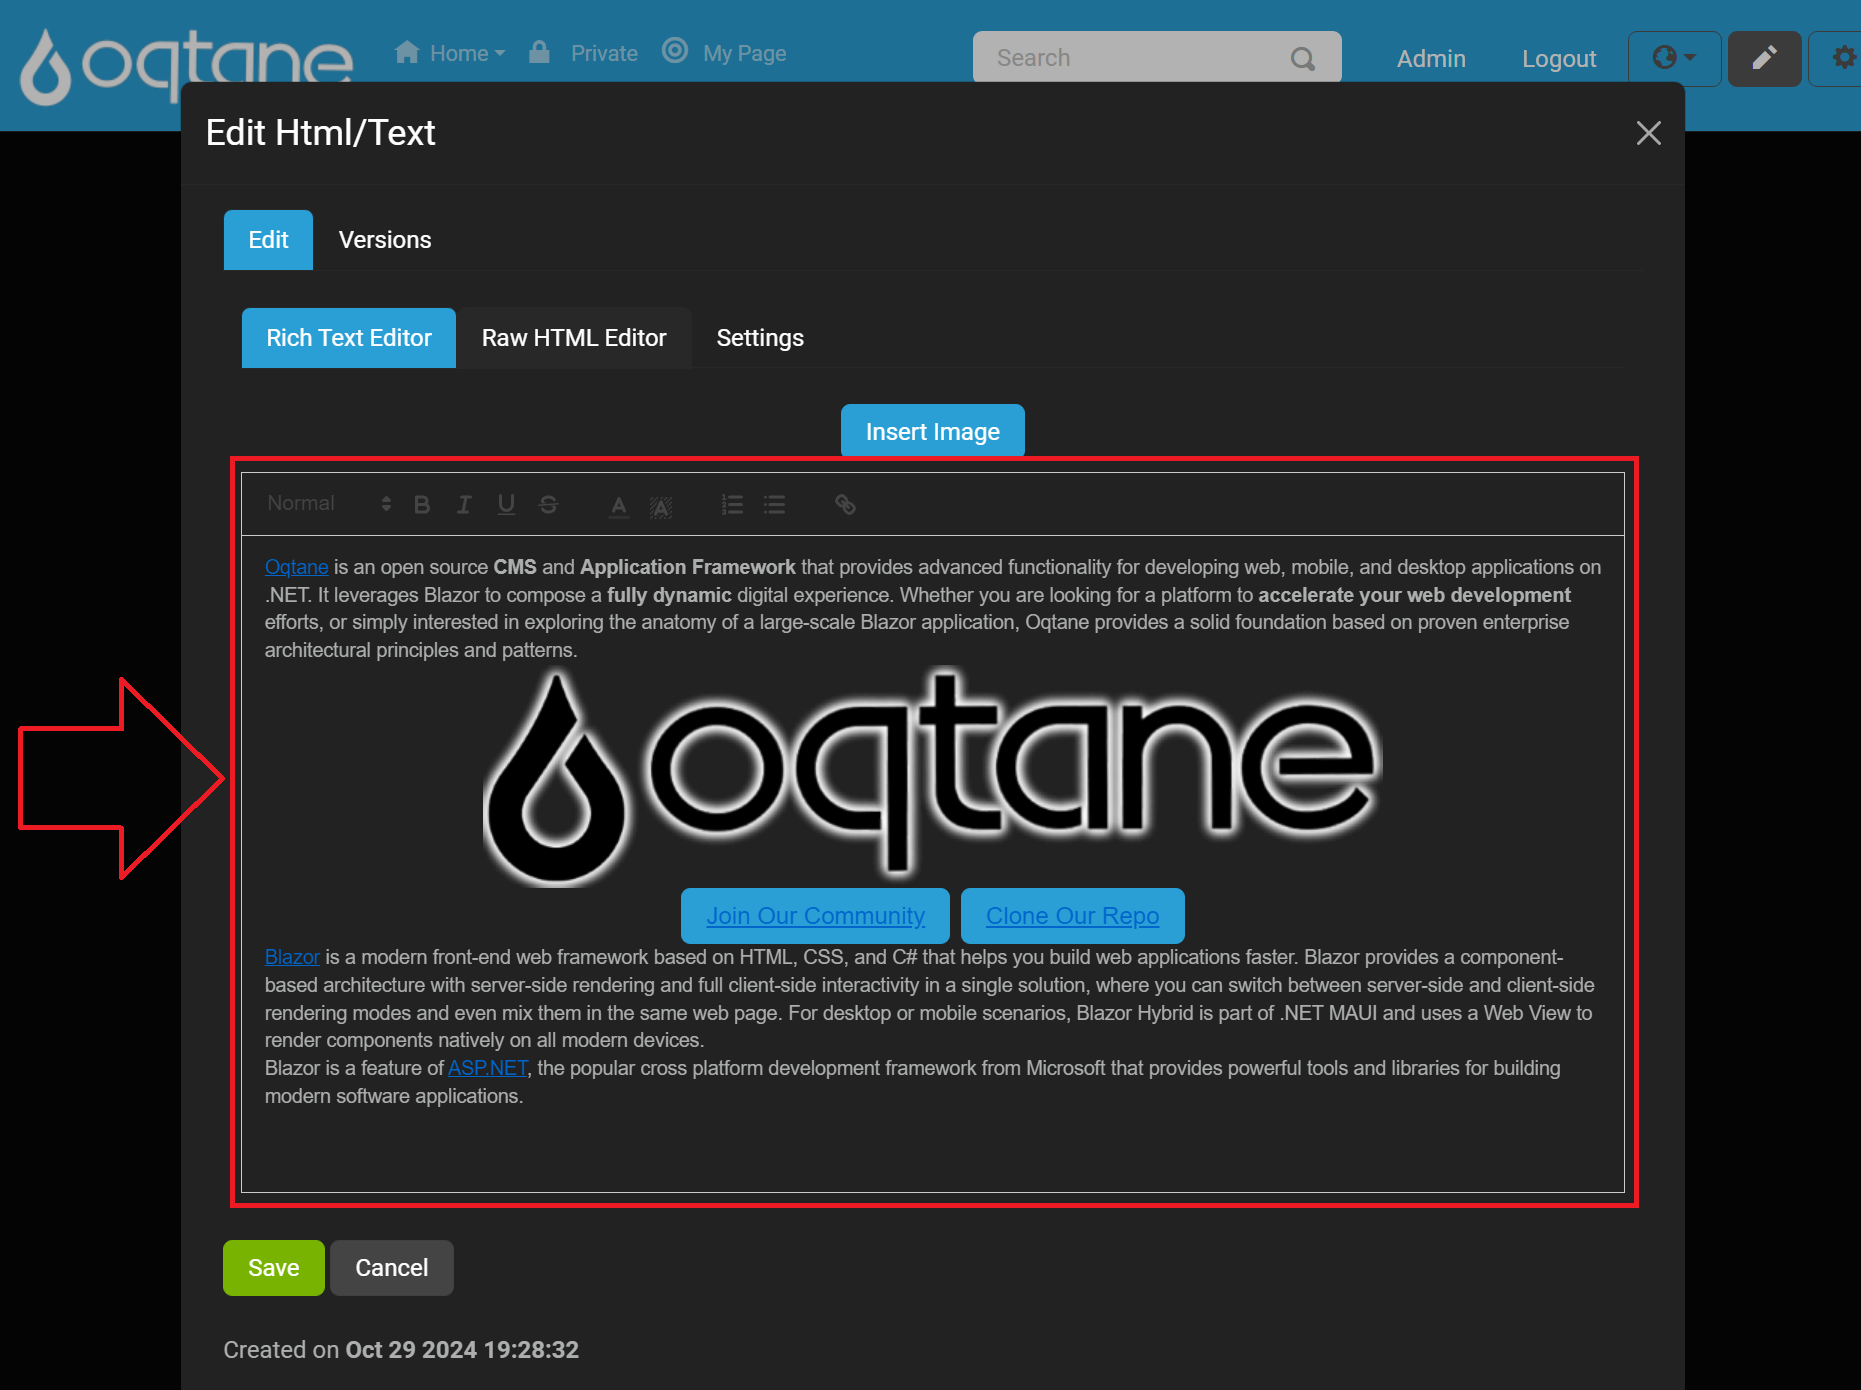Switch to the Raw HTML Editor tab
Image resolution: width=1861 pixels, height=1390 pixels.
click(x=574, y=338)
